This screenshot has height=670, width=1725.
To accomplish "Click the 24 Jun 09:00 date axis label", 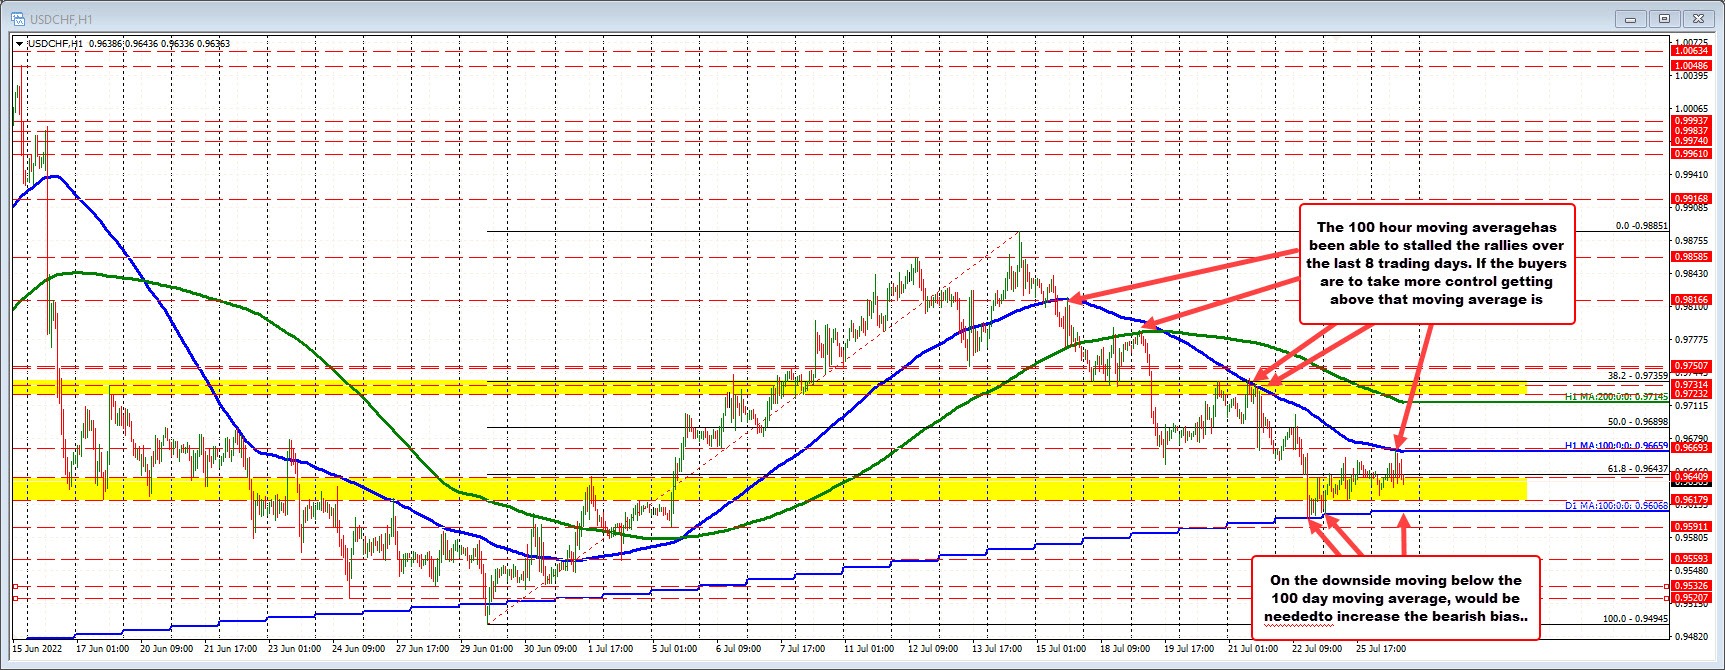I will [359, 648].
